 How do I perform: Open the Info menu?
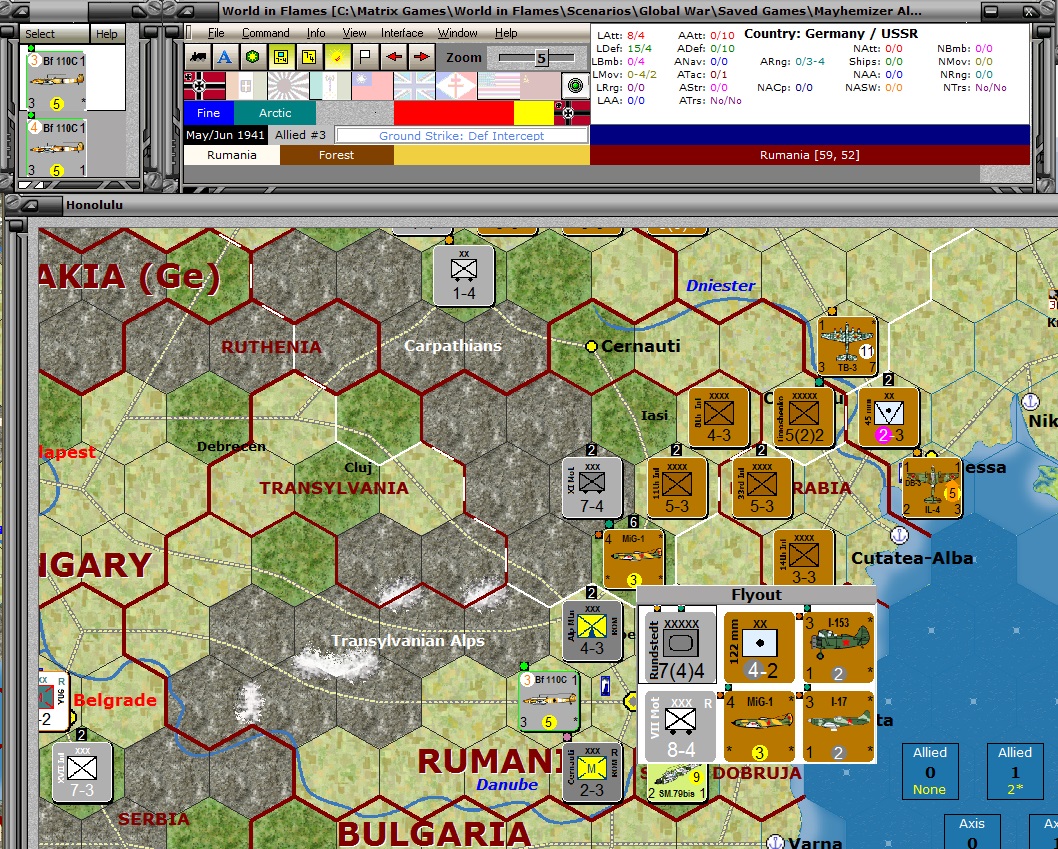point(316,33)
